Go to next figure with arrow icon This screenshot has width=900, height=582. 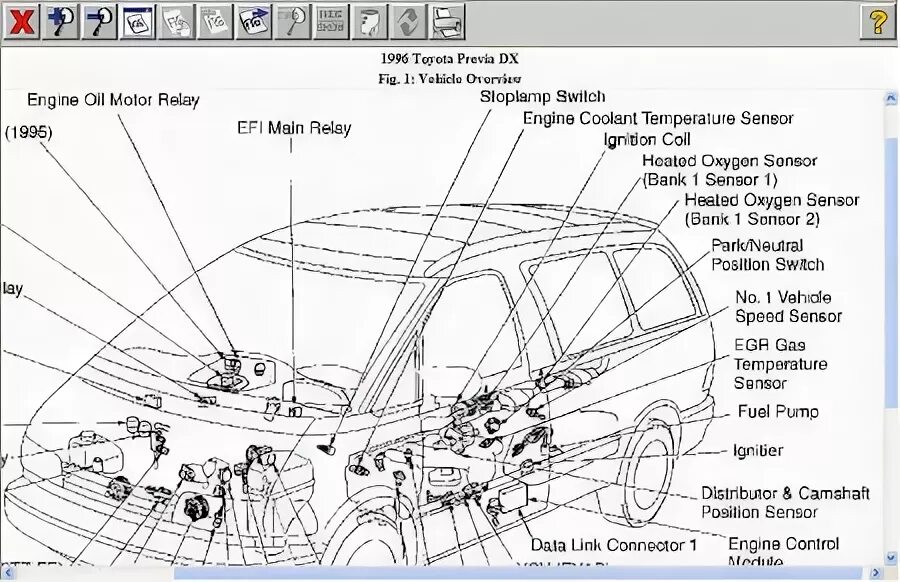tap(254, 22)
